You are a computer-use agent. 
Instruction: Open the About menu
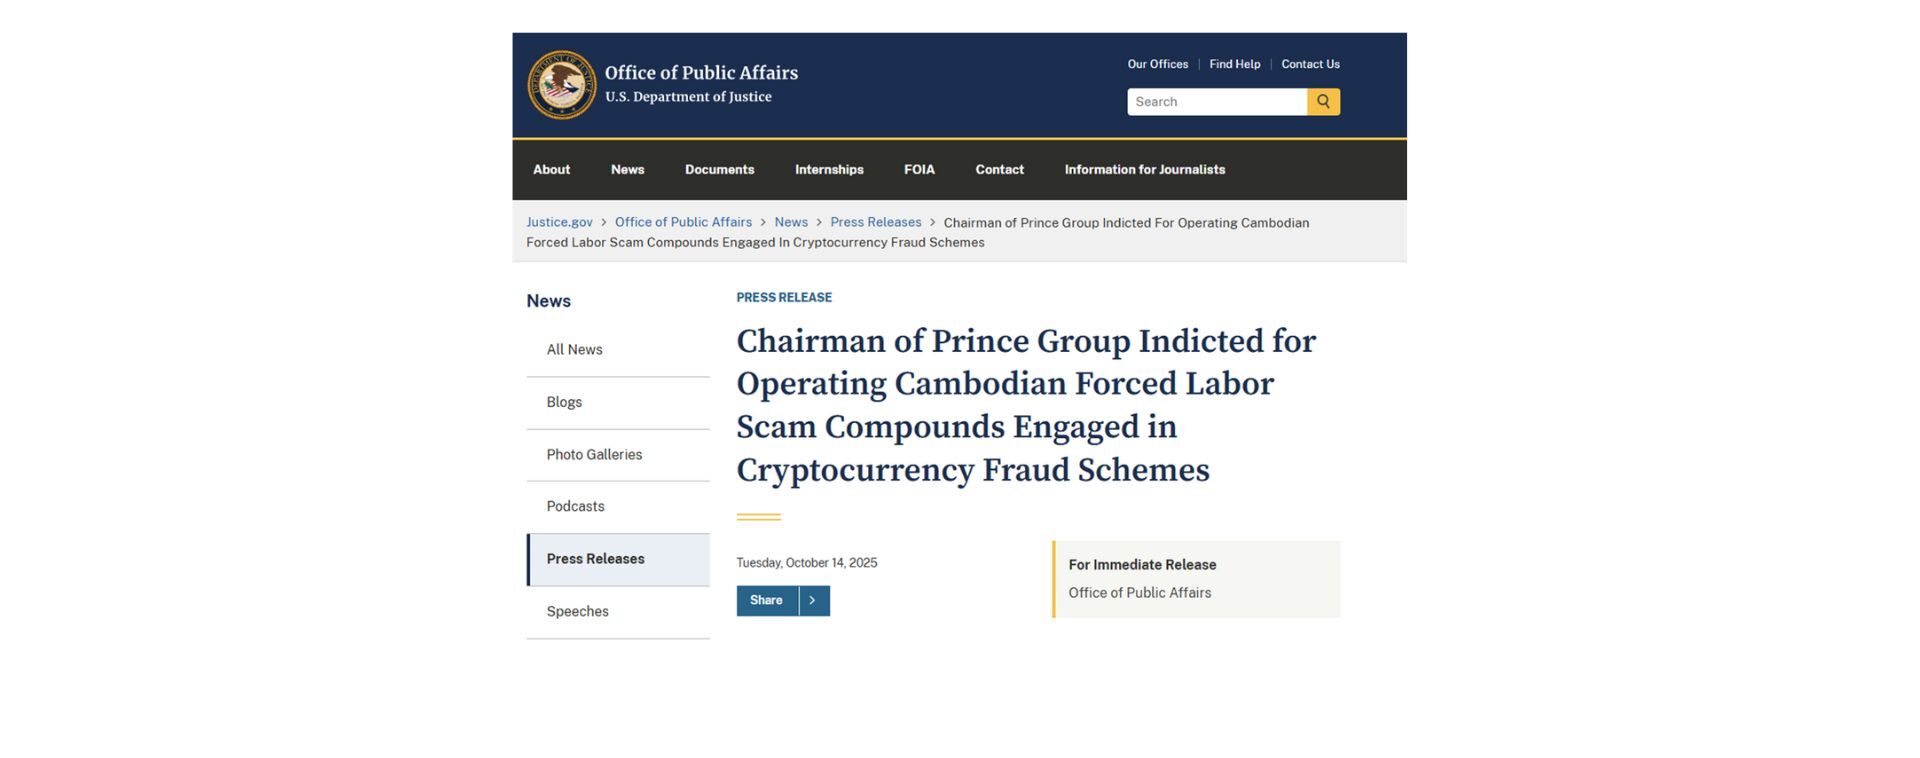550,169
